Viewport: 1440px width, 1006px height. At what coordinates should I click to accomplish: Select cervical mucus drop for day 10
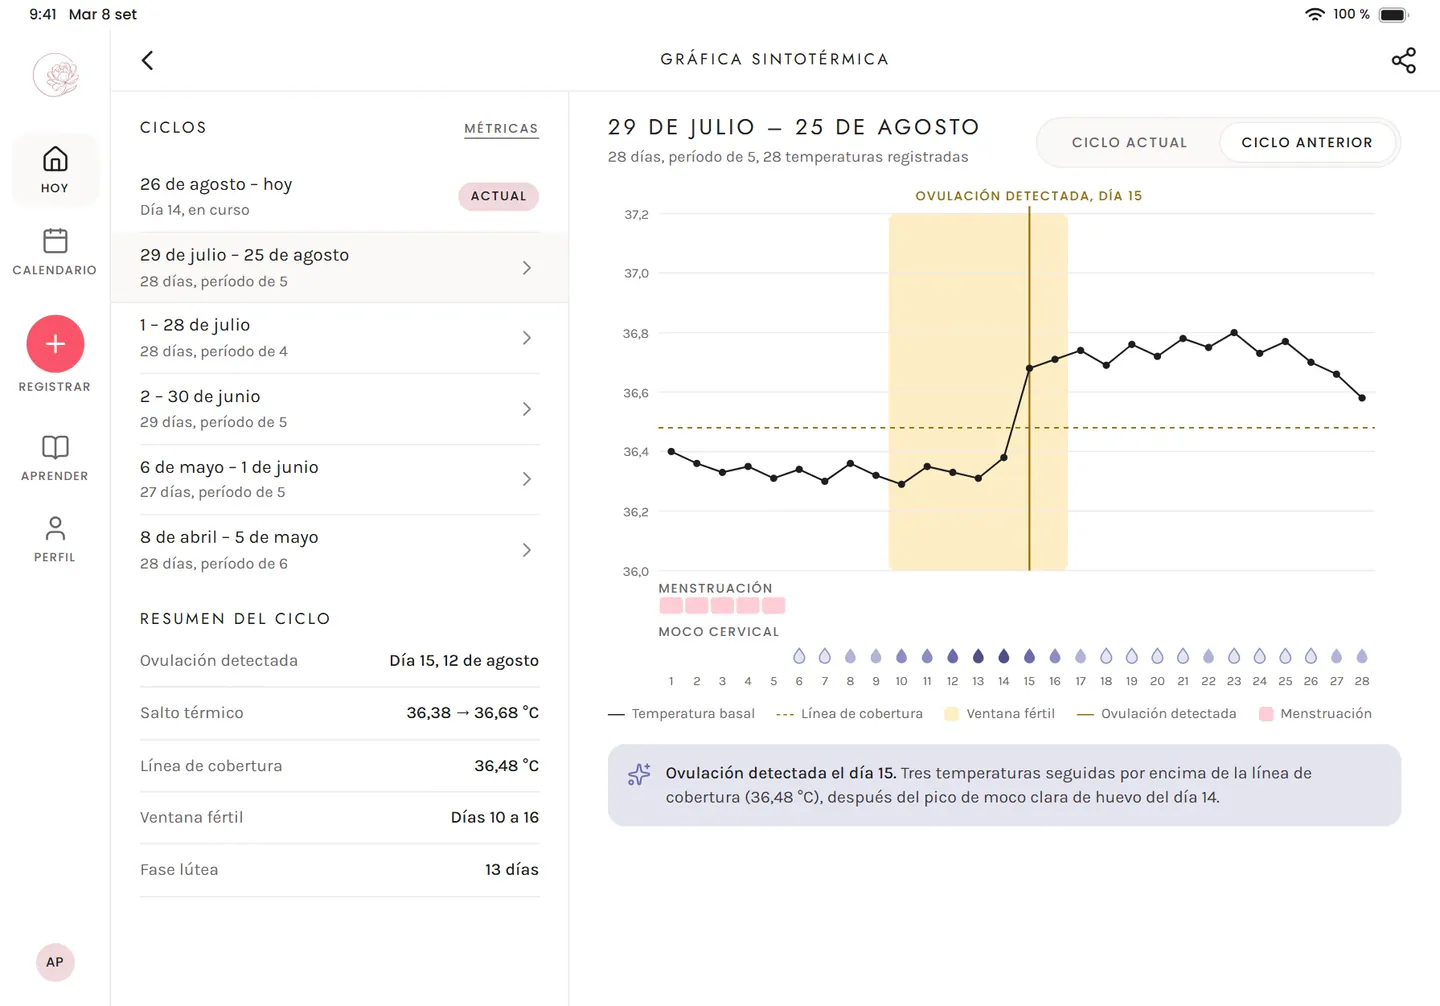click(902, 656)
